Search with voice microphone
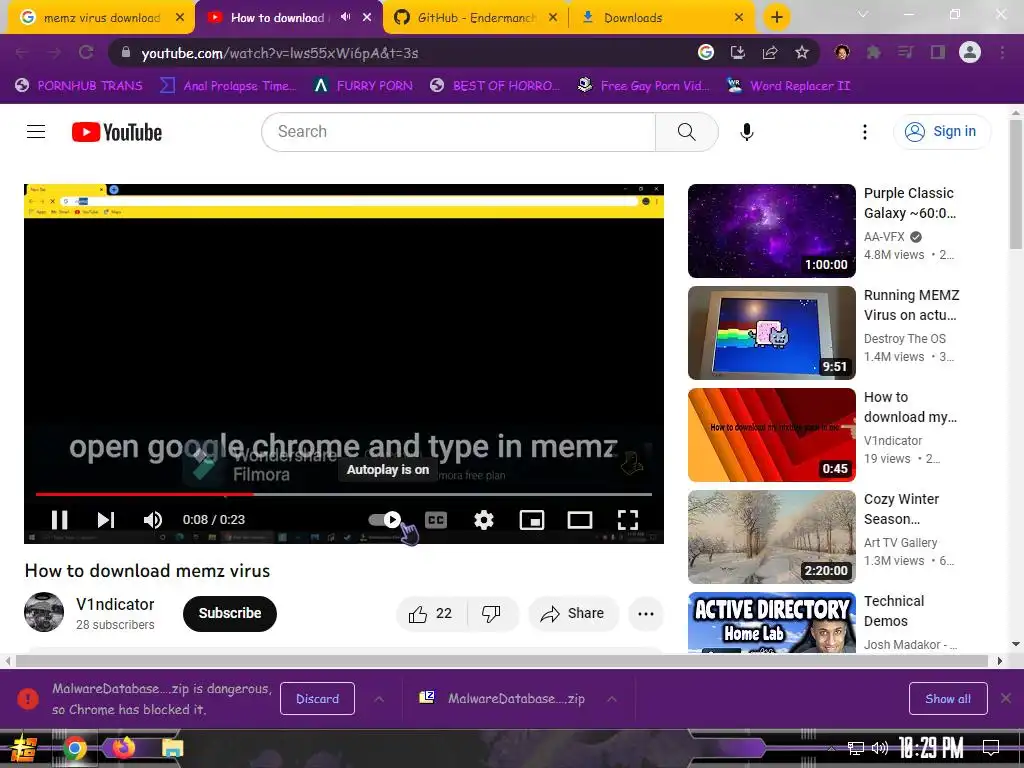Viewport: 1024px width, 768px height. [x=746, y=132]
